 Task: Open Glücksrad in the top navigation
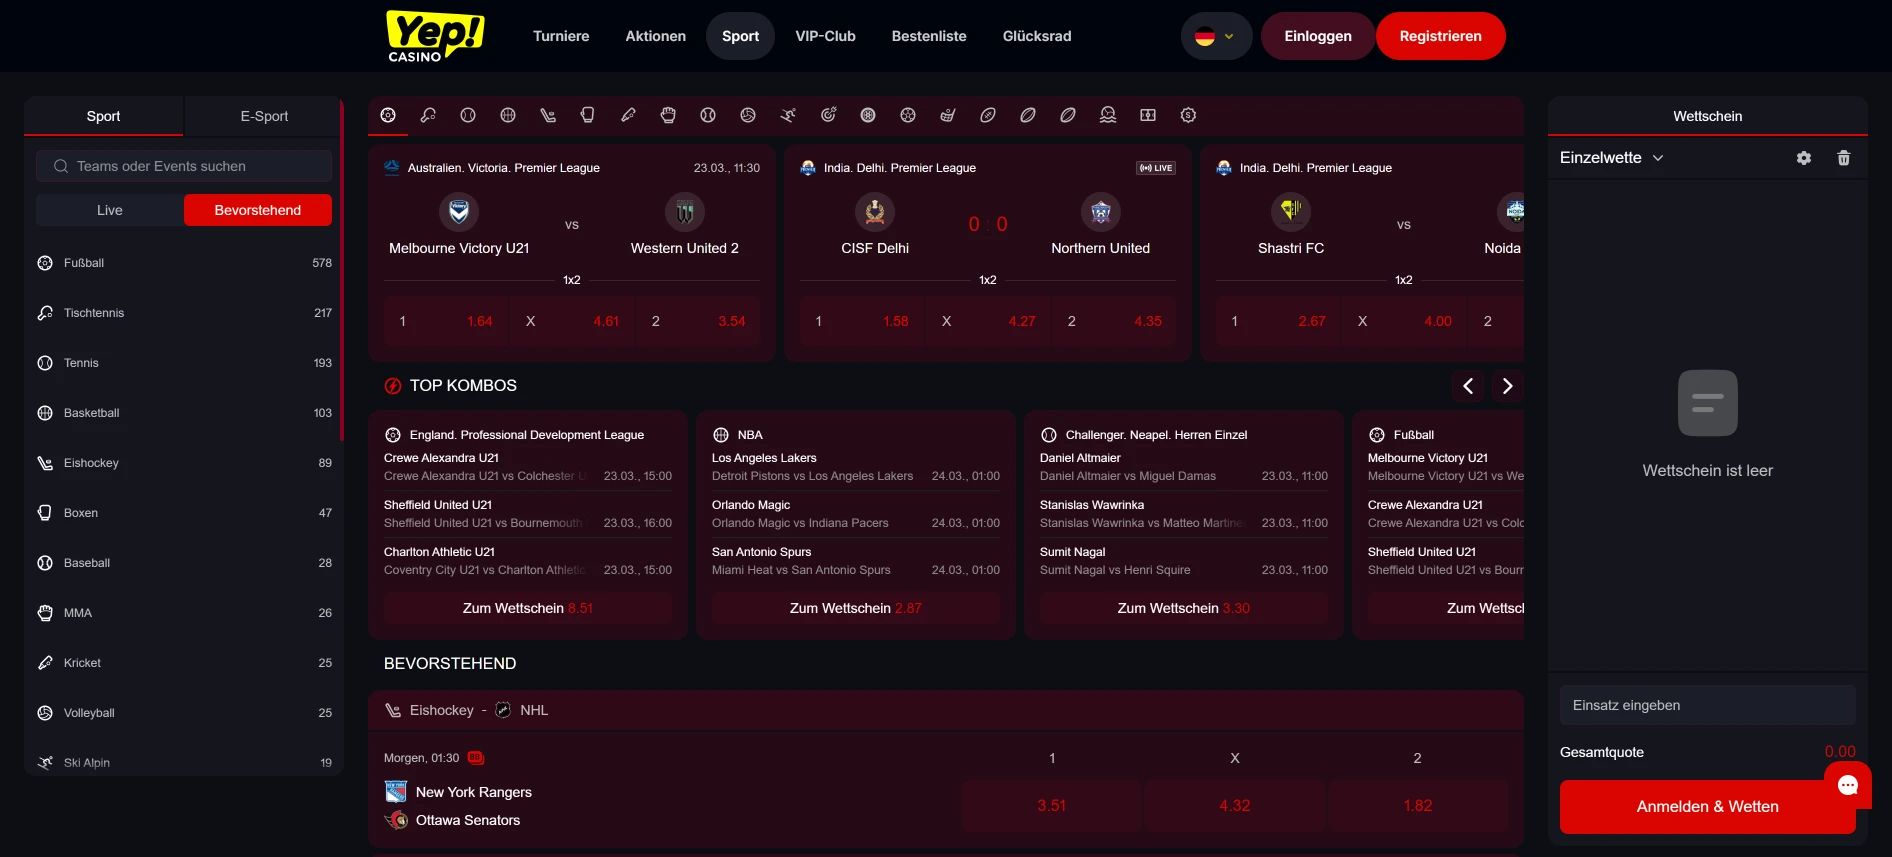(1037, 36)
